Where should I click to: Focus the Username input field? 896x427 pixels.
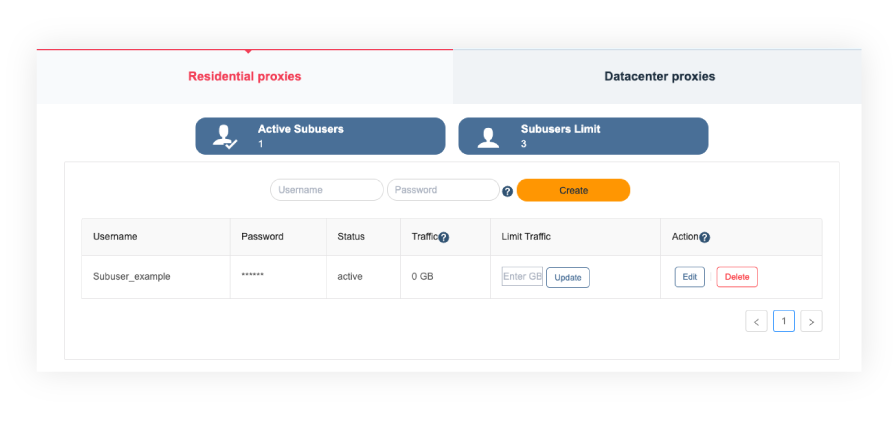[326, 190]
